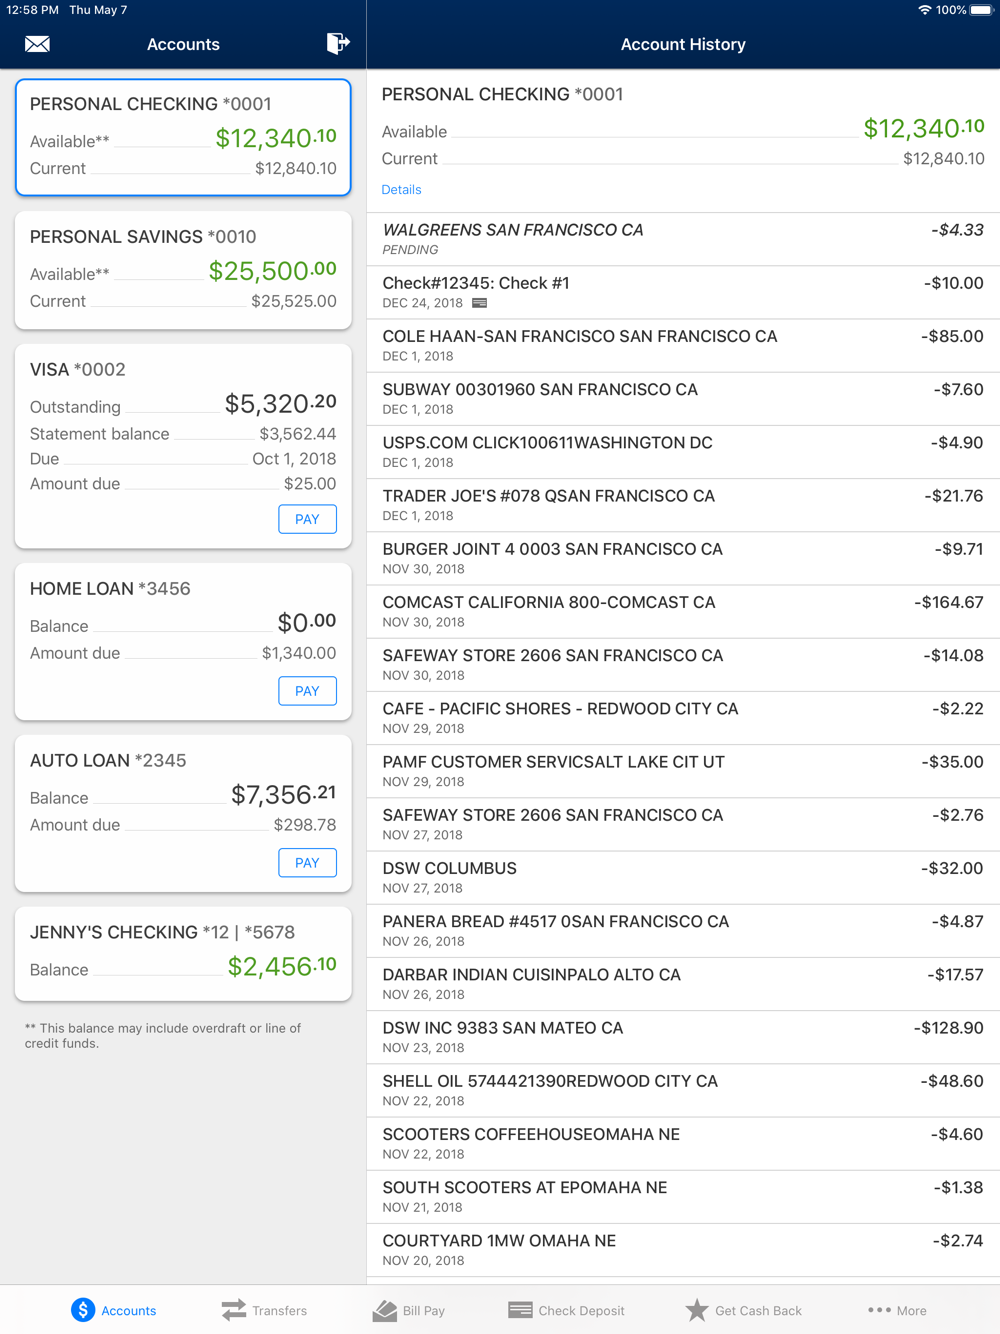Viewport: 1000px width, 1334px height.
Task: Tap the Get Cash Back star icon
Action: [x=697, y=1310]
